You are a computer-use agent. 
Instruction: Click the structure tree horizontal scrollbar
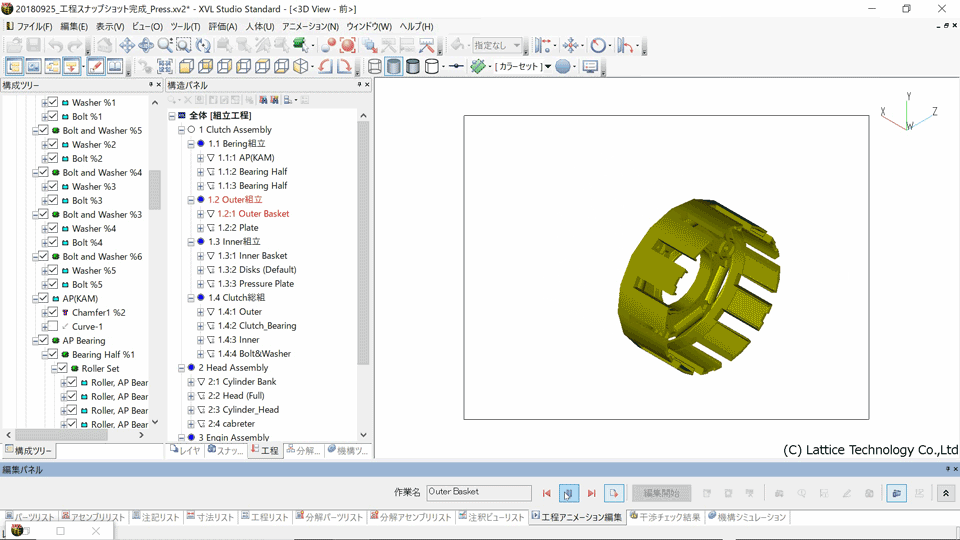click(x=61, y=435)
